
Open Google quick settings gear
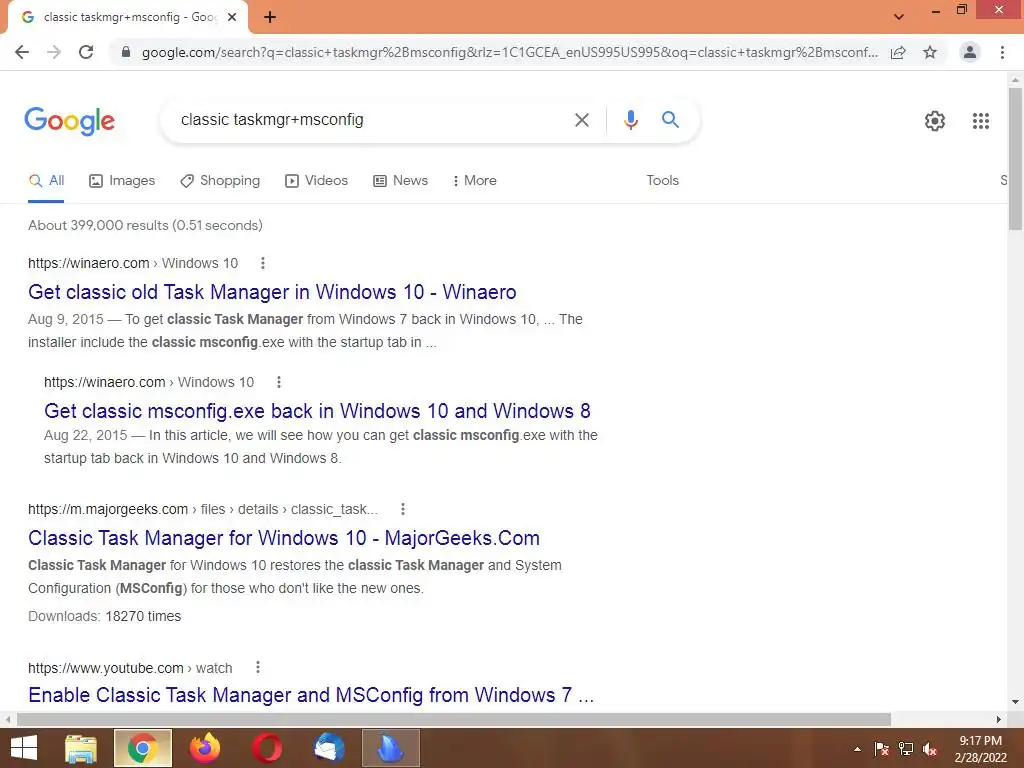click(x=935, y=121)
